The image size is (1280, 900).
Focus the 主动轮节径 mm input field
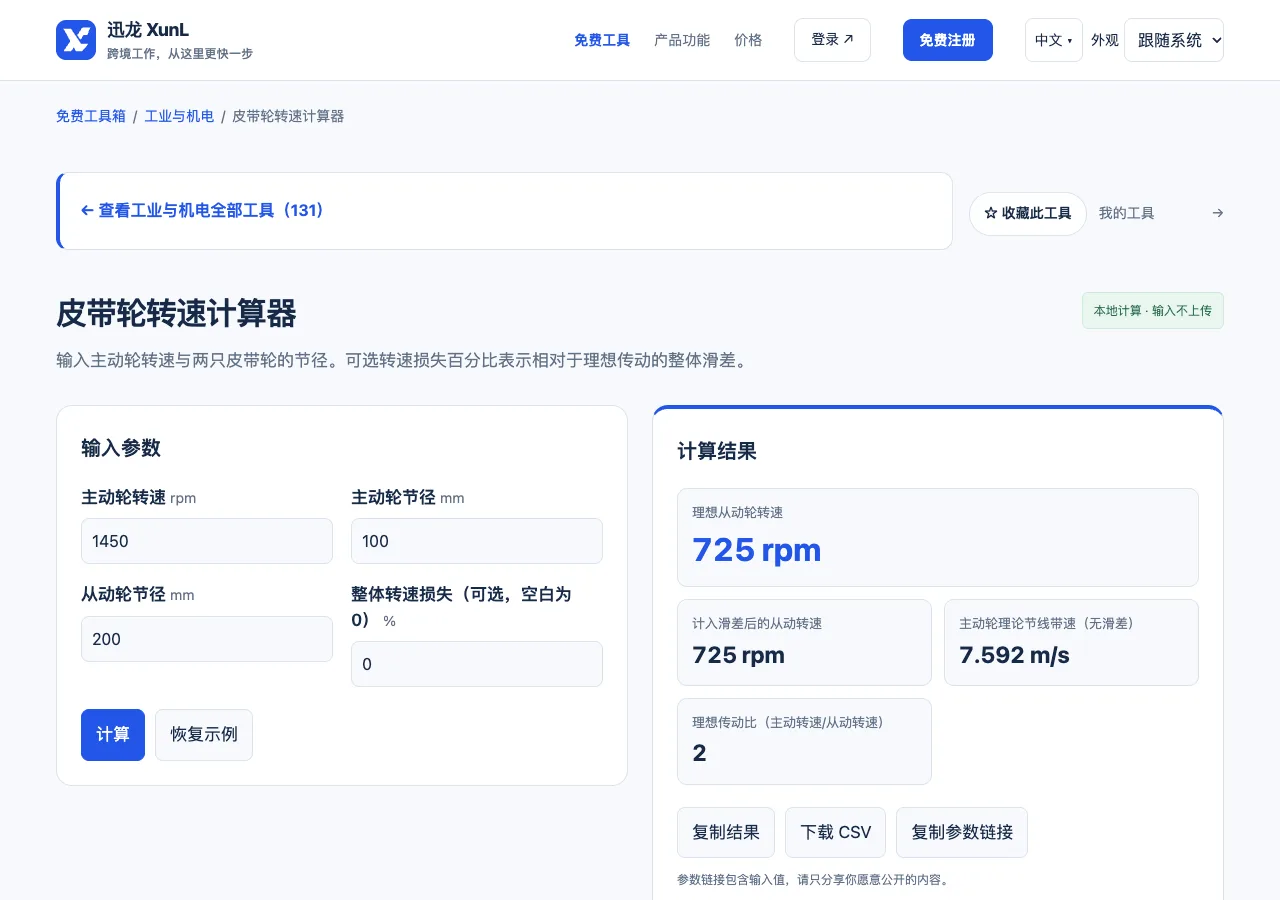pyautogui.click(x=477, y=541)
